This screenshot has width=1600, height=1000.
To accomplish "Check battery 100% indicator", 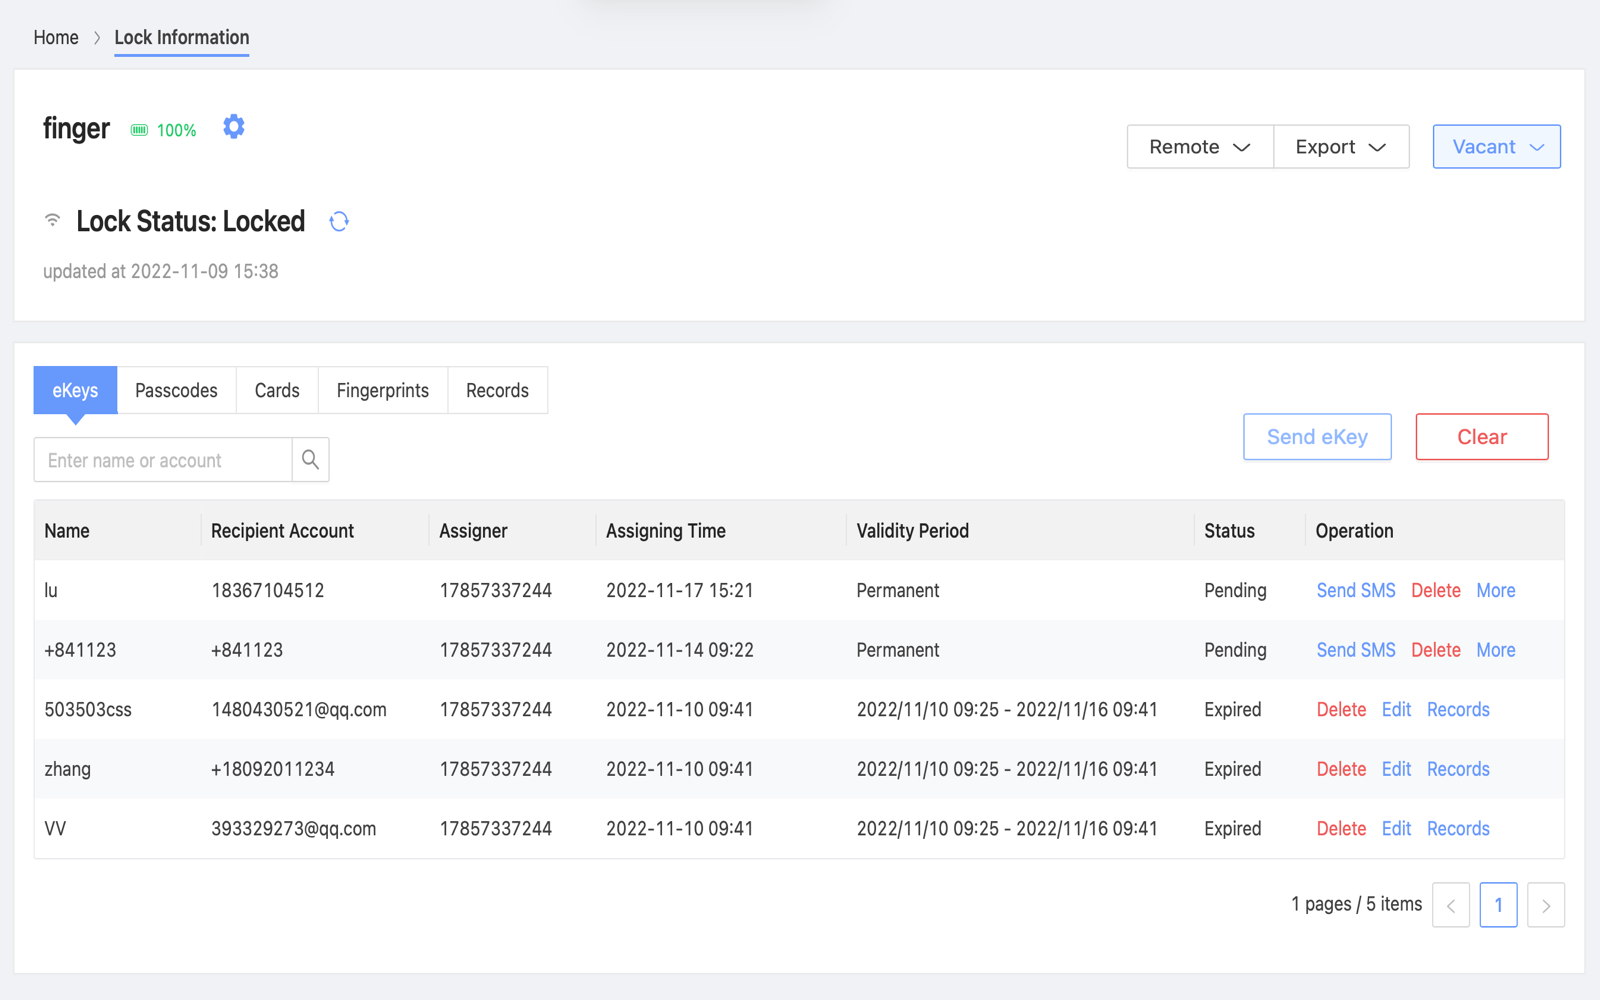I will coord(164,130).
